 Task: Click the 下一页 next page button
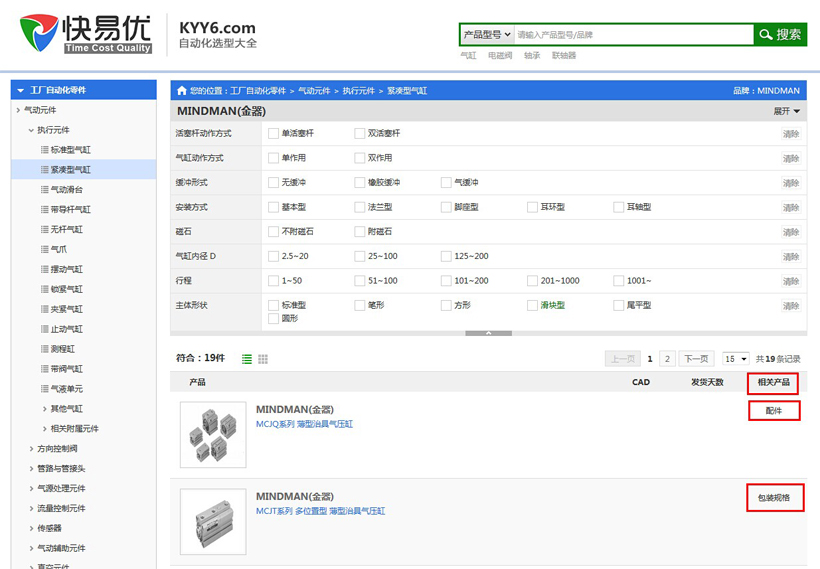coord(697,359)
